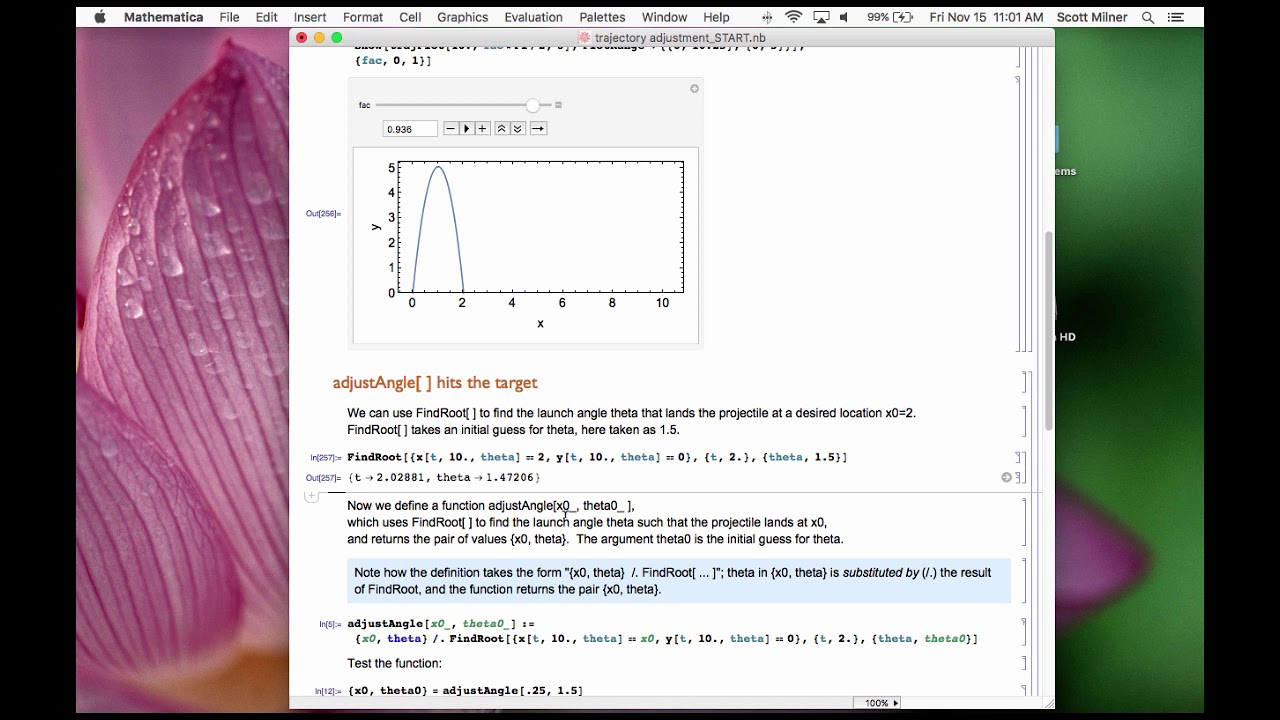Click the text "Test the function:"
This screenshot has height=720, width=1280.
[394, 663]
